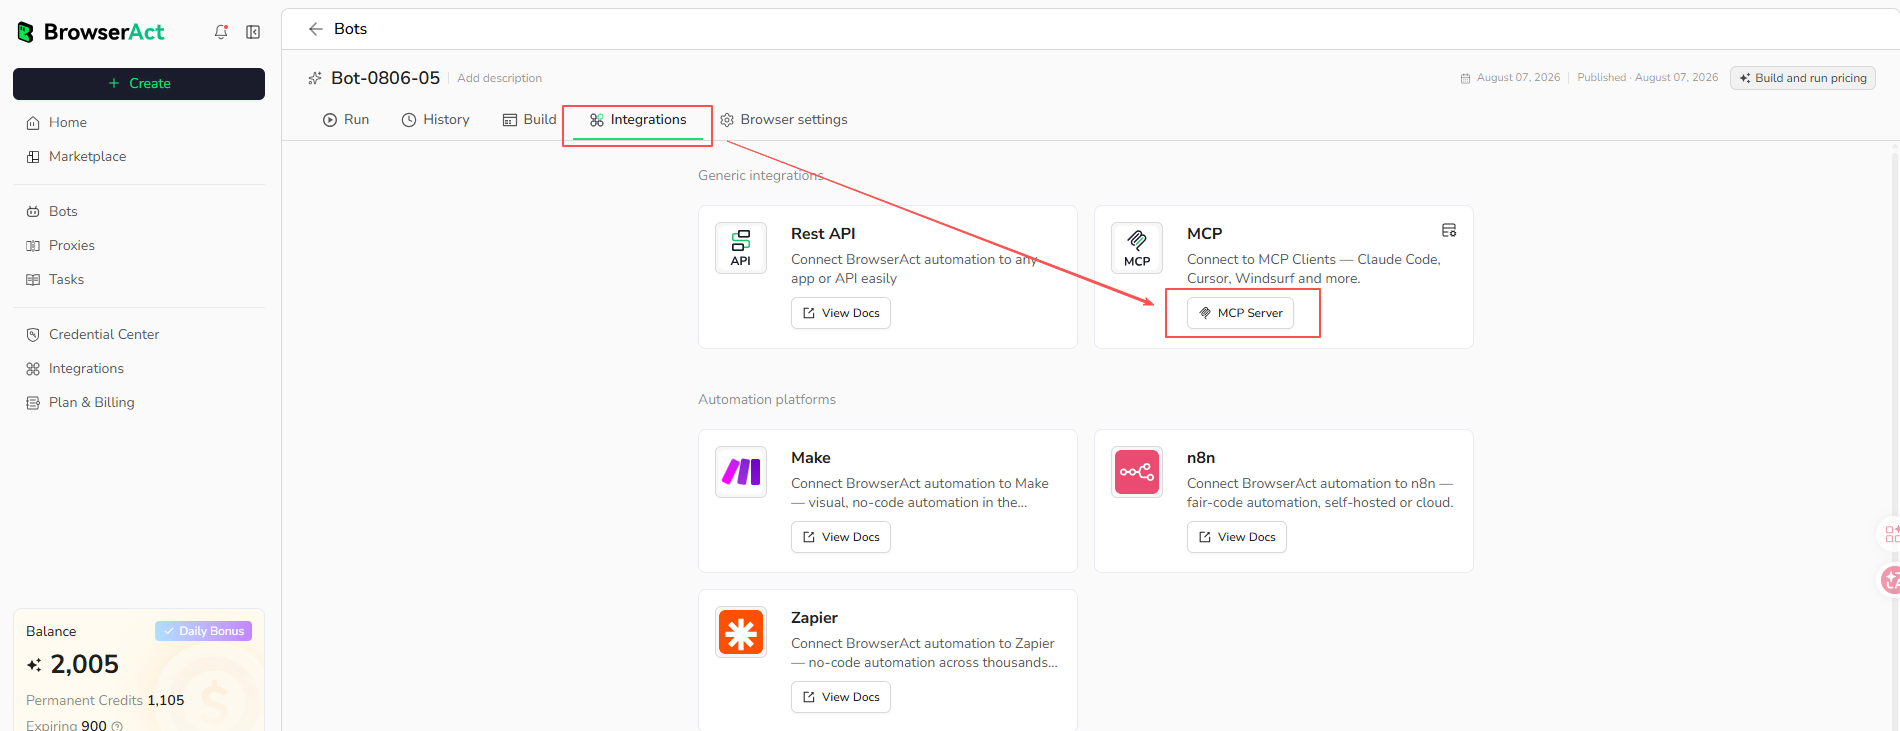Screen dimensions: 1900x731
Task: Collapse the sidebar panel icon
Action: point(253,32)
